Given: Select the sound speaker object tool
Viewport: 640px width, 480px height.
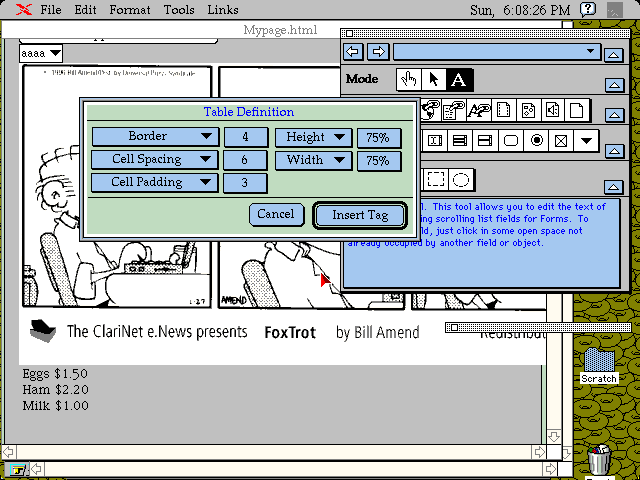Looking at the screenshot, I should tap(553, 110).
